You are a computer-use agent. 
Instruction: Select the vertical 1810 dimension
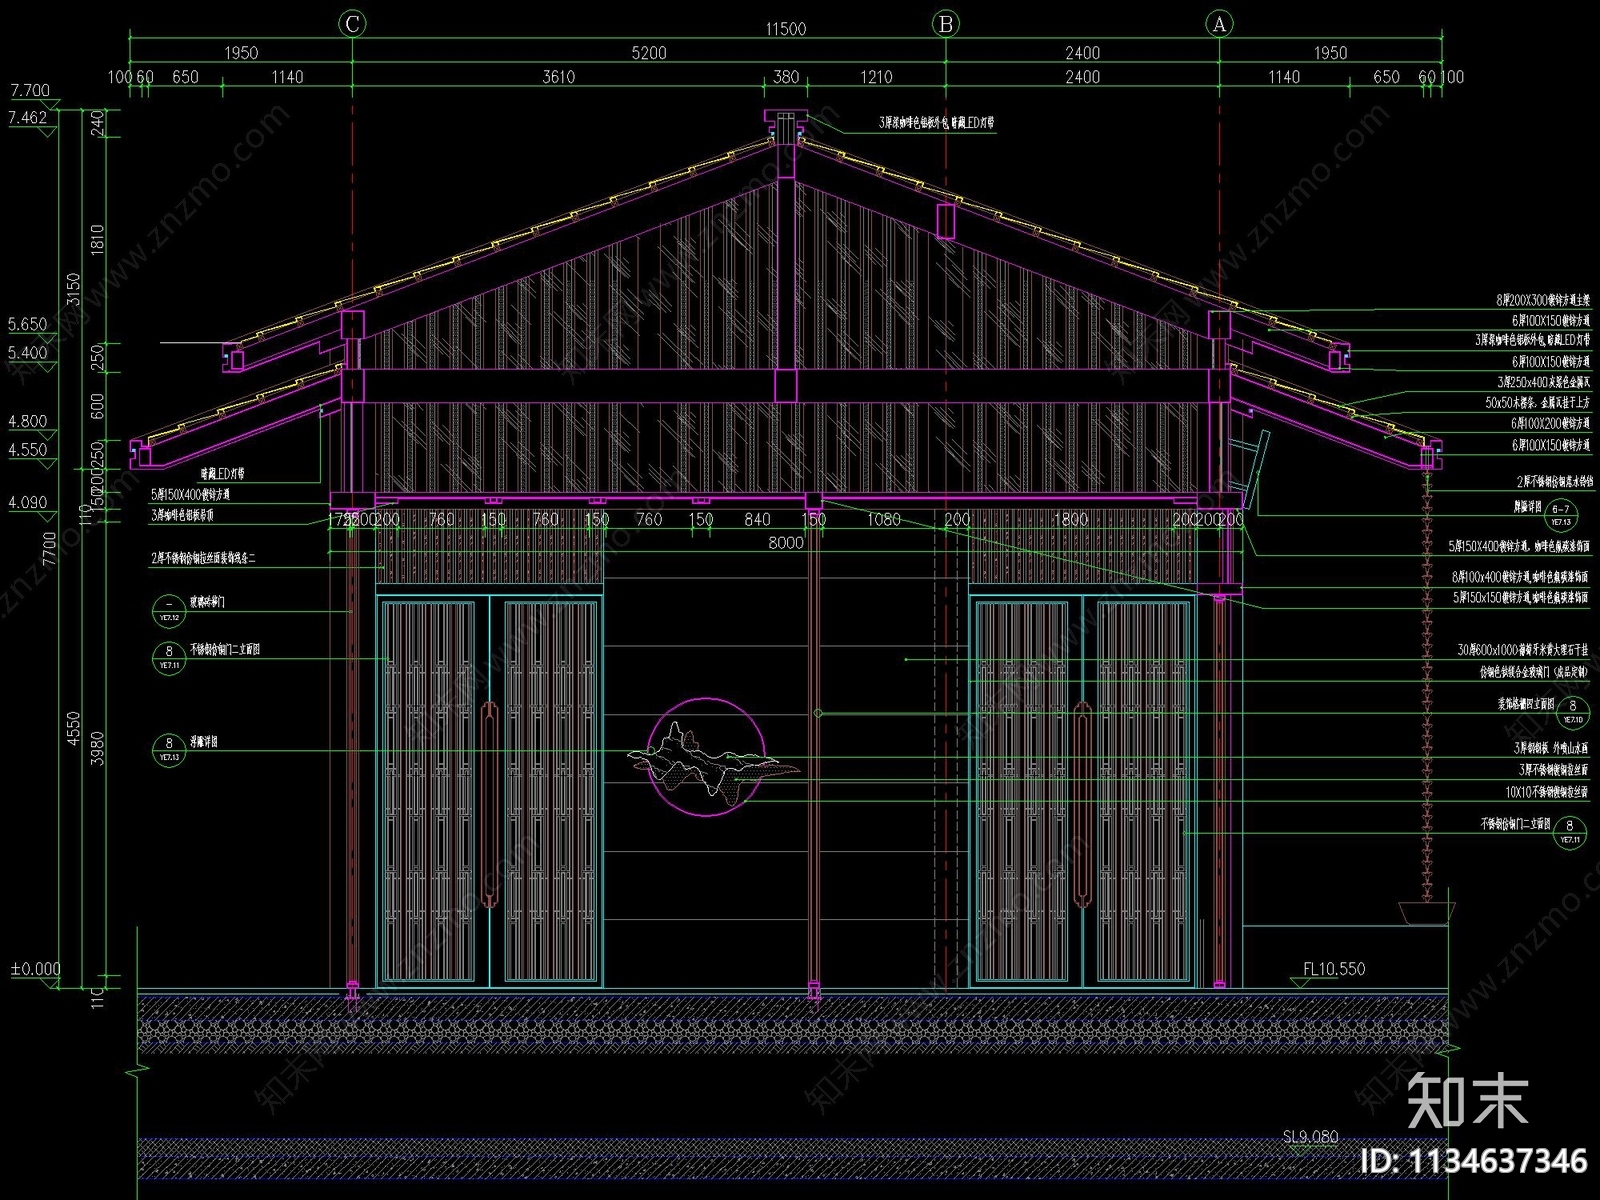point(97,239)
